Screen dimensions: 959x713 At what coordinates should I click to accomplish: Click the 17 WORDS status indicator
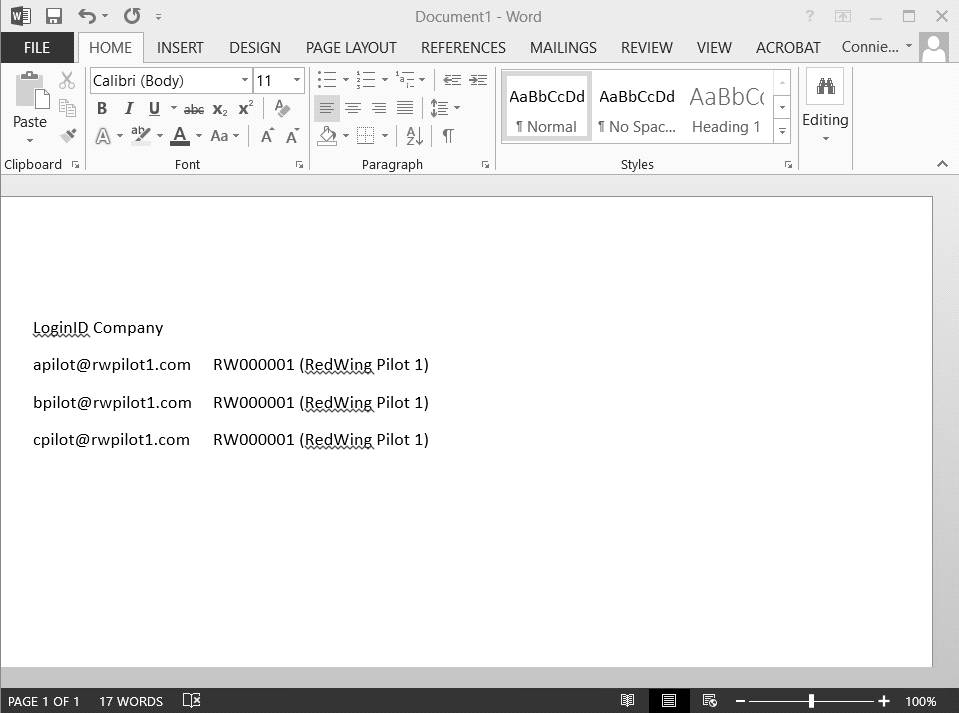pyautogui.click(x=131, y=701)
